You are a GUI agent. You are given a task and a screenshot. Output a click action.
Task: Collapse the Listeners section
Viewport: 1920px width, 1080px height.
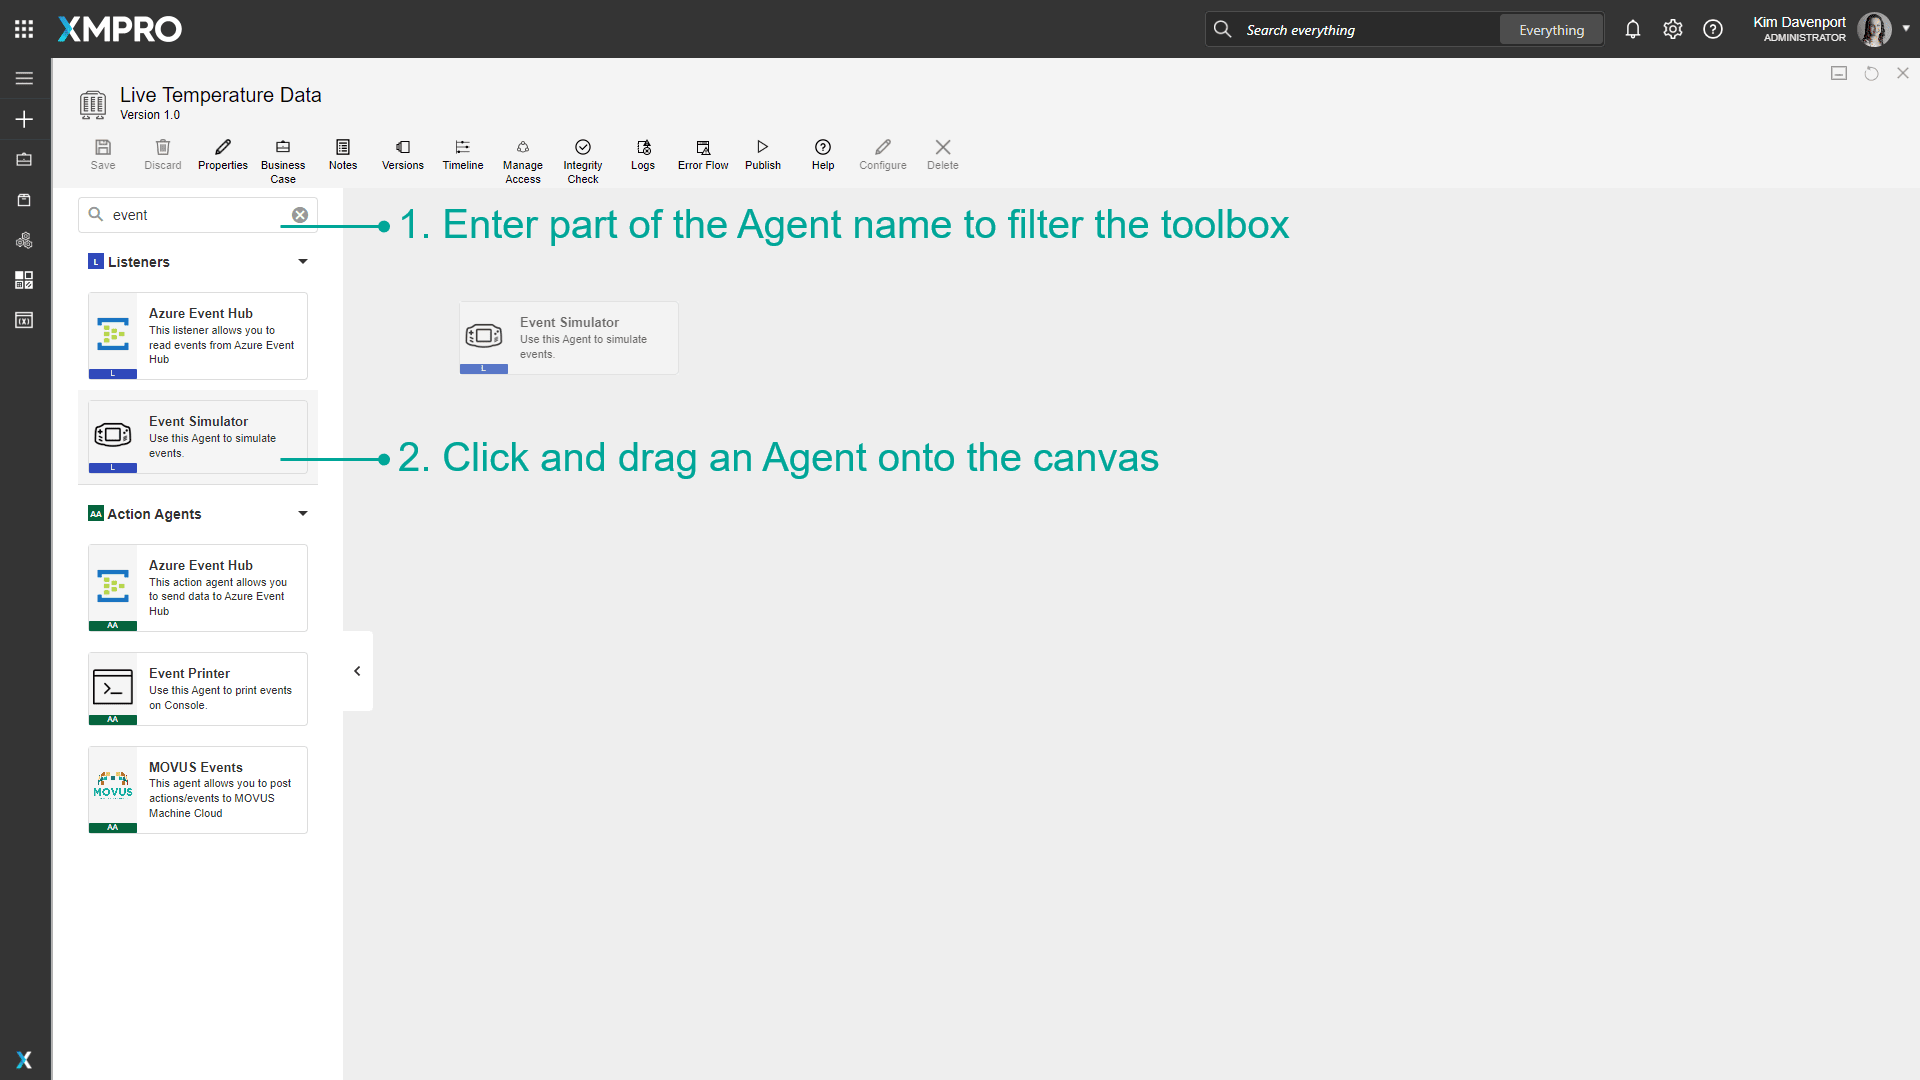tap(302, 261)
